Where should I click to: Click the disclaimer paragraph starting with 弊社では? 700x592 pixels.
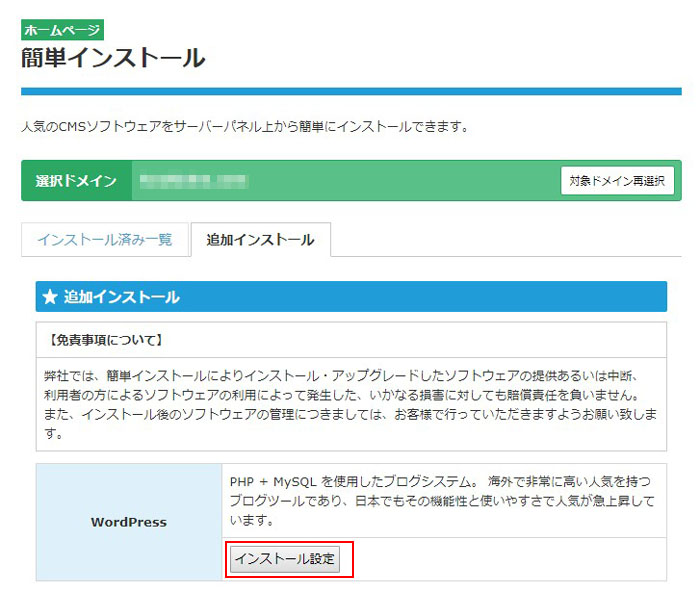pyautogui.click(x=350, y=404)
